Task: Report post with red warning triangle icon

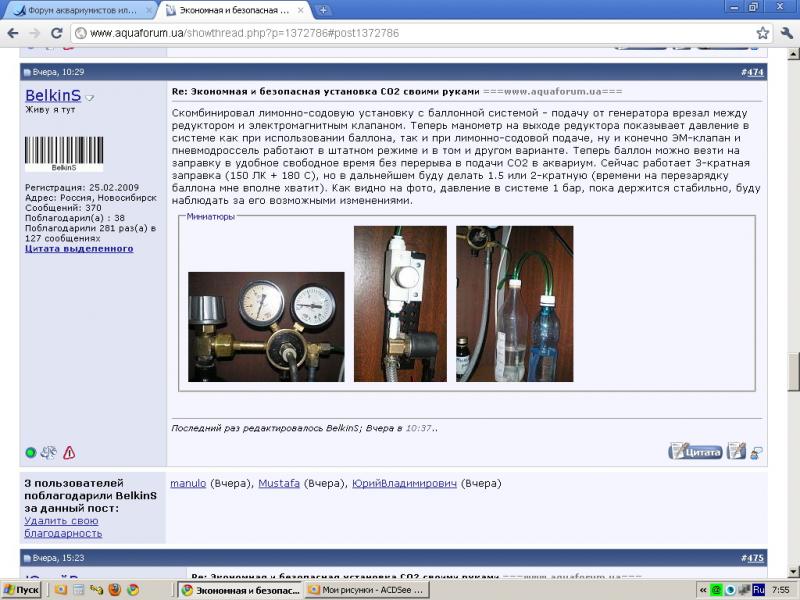Action: click(69, 453)
